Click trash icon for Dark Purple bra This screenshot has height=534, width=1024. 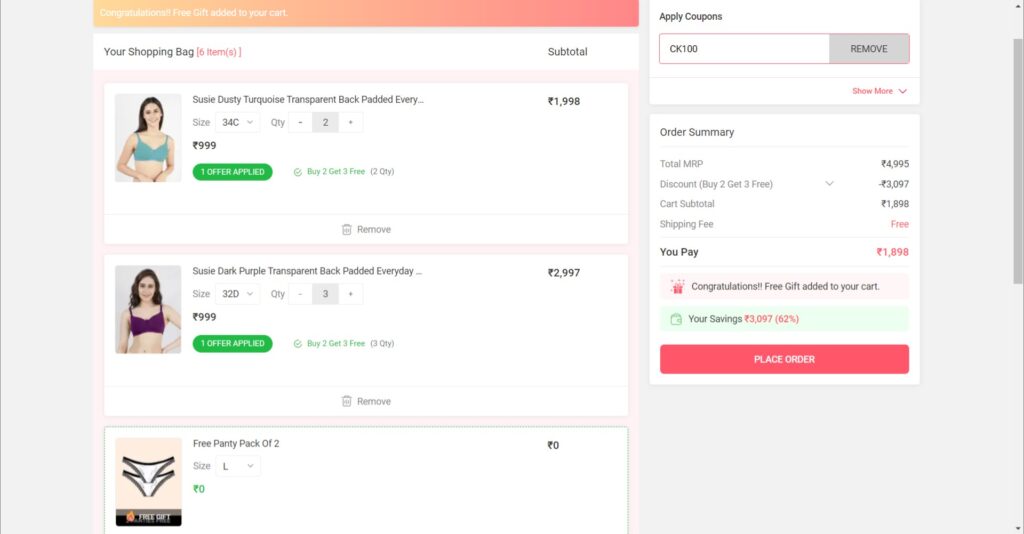coord(347,401)
